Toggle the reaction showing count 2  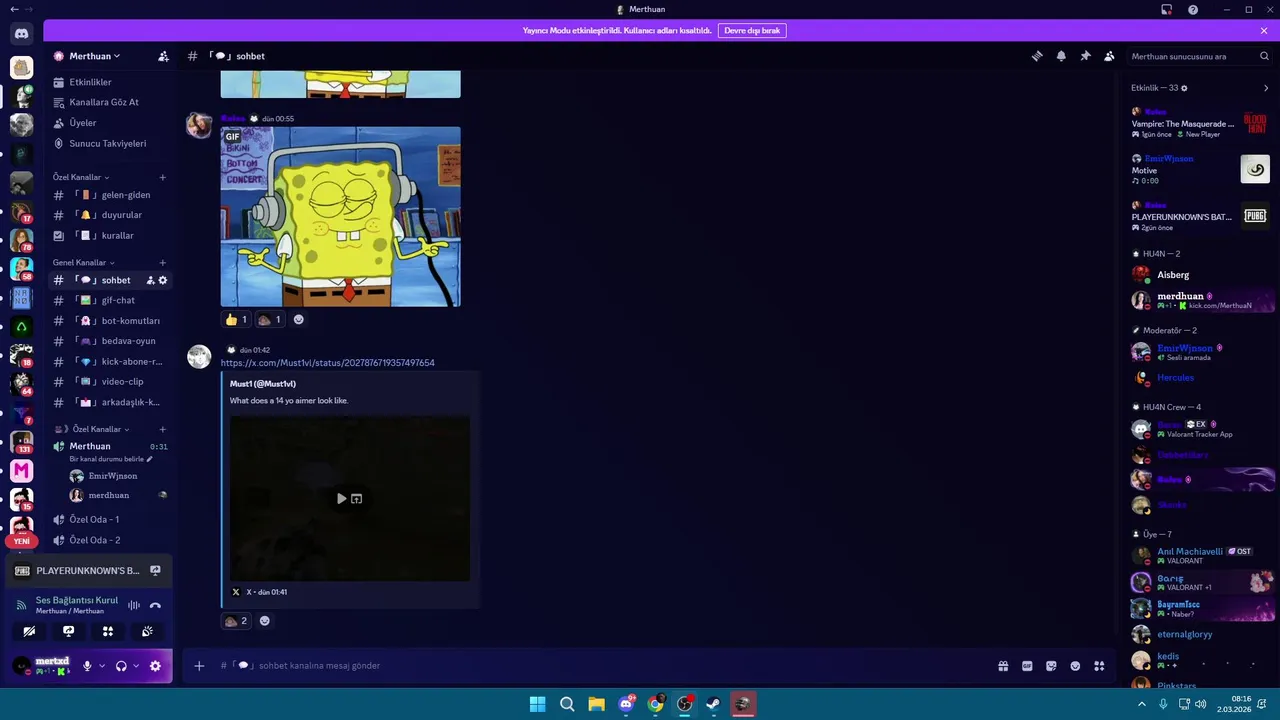[x=236, y=621]
